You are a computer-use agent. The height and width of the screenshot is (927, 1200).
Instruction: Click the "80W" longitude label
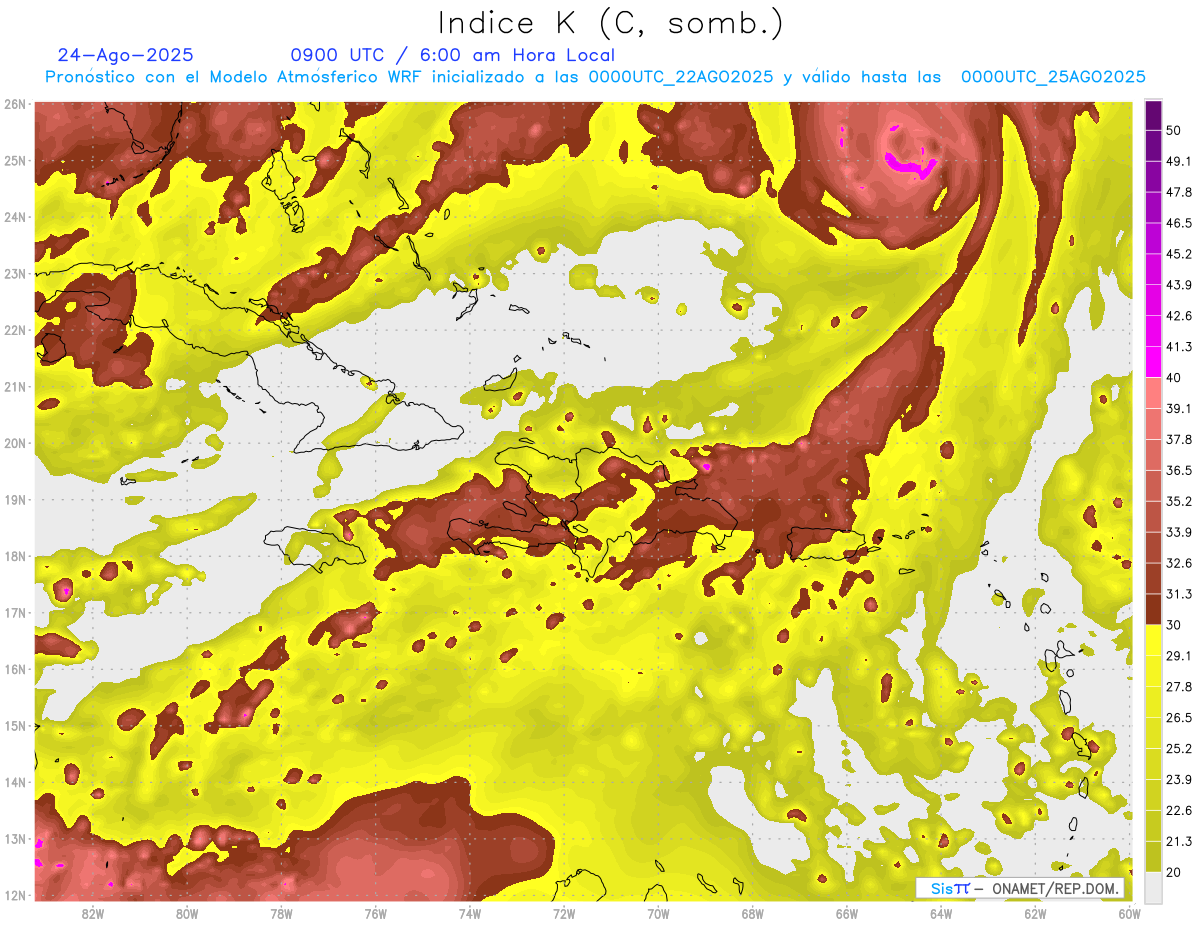186,914
